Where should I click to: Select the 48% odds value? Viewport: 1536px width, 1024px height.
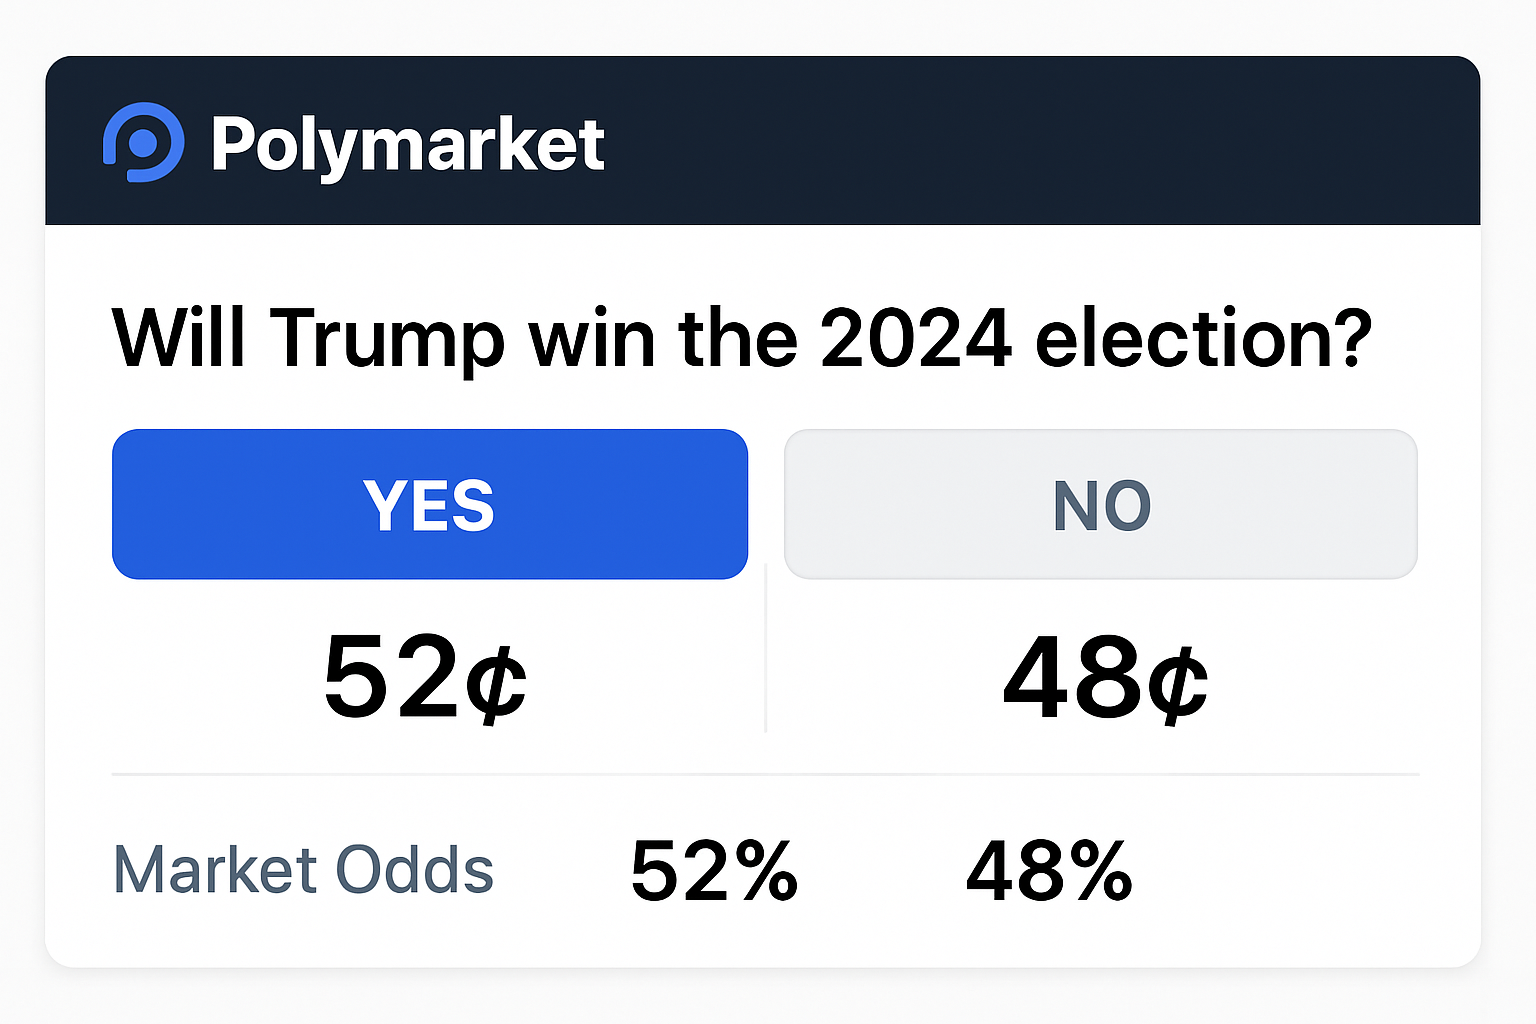coord(1049,868)
